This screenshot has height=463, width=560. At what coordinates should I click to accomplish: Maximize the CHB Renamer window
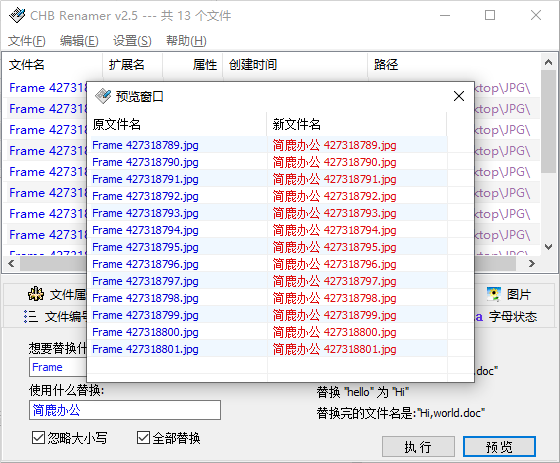490,15
